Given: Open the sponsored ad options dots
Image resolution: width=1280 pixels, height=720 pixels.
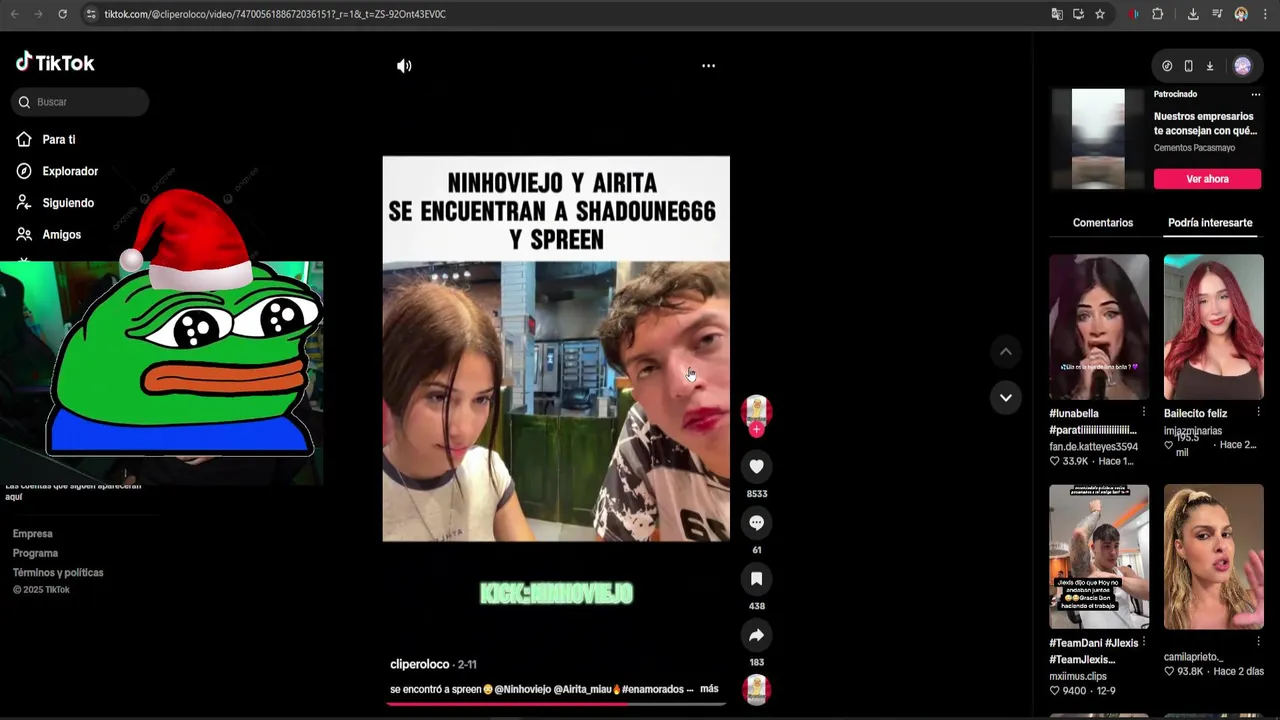Looking at the screenshot, I should tap(1256, 94).
